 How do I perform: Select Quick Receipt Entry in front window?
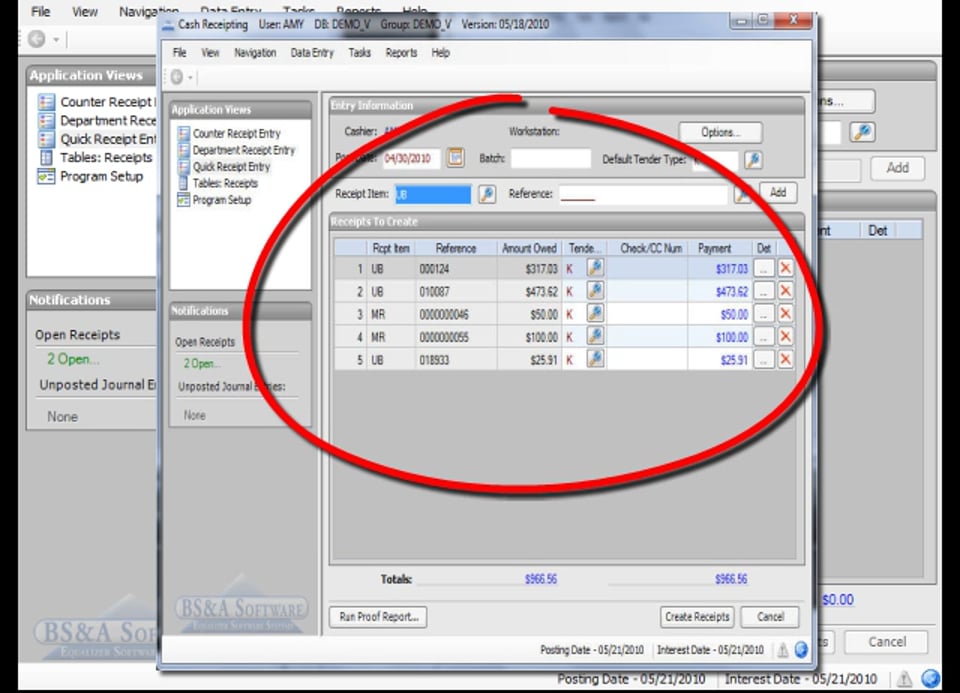click(x=231, y=167)
